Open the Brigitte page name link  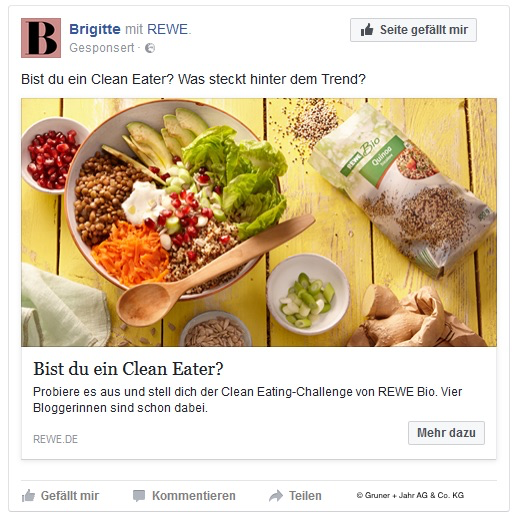(95, 29)
